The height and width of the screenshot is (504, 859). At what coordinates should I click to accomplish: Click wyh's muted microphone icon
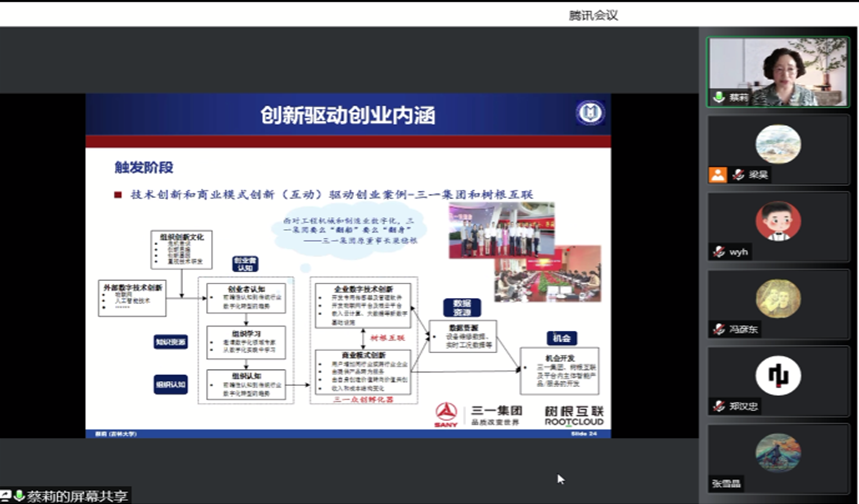point(719,252)
